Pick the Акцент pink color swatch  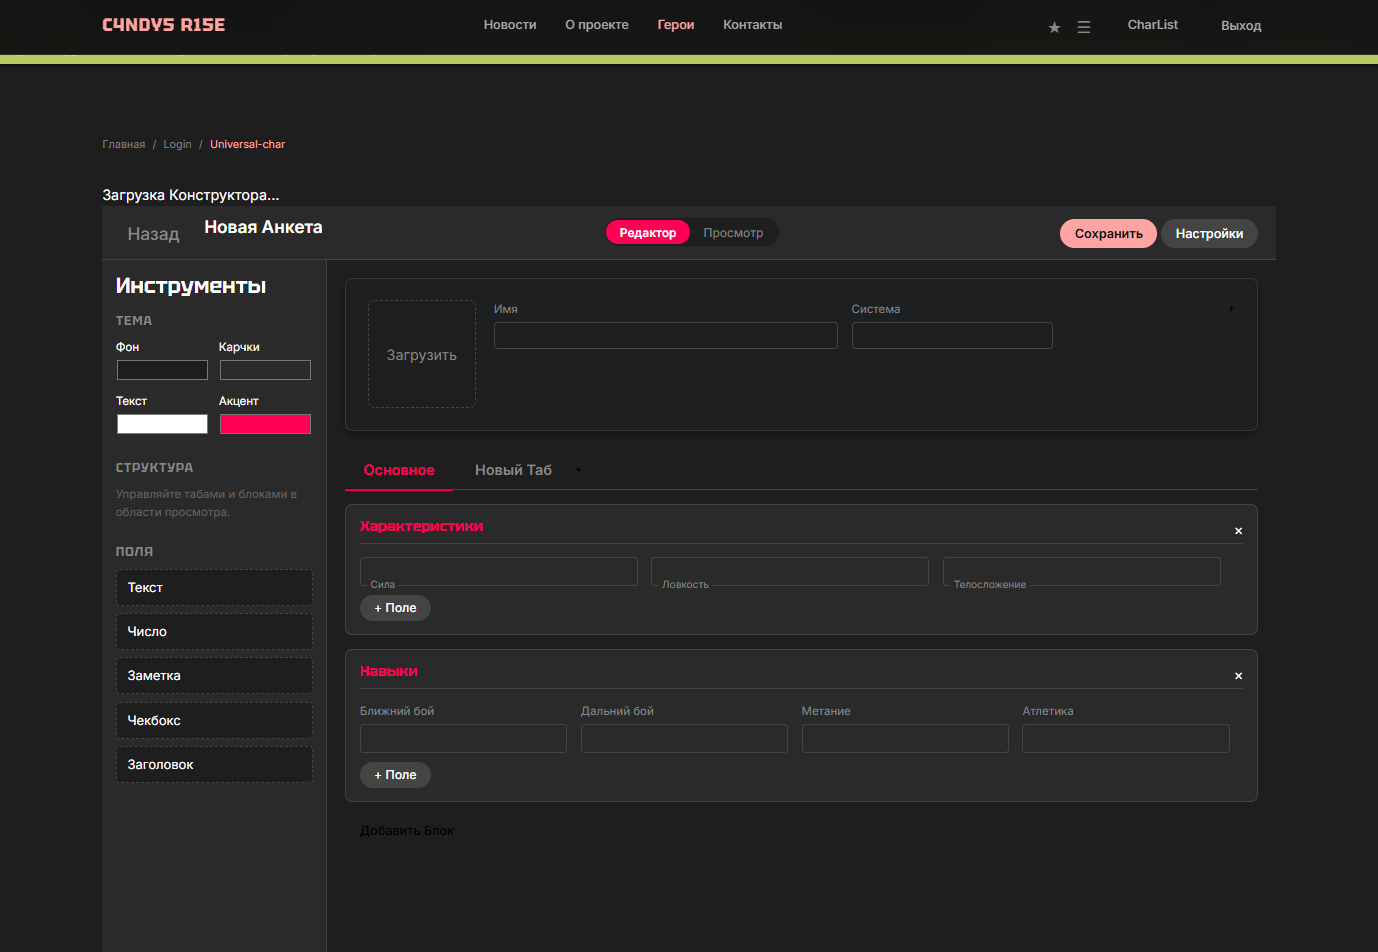265,424
